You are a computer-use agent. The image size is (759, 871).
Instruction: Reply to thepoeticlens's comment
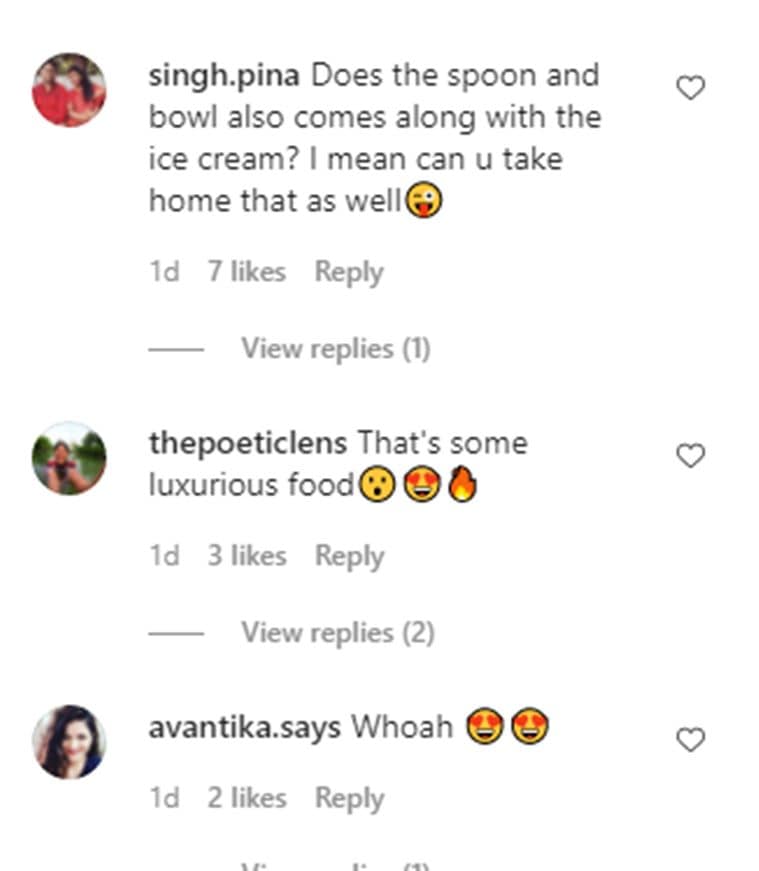pyautogui.click(x=349, y=556)
